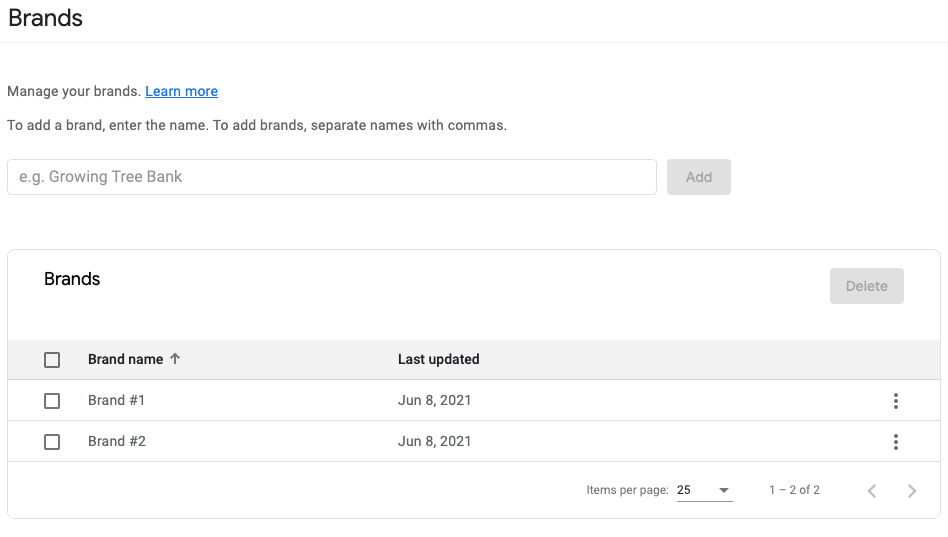Go to the previous page of brands
The height and width of the screenshot is (537, 948).
coord(871,490)
